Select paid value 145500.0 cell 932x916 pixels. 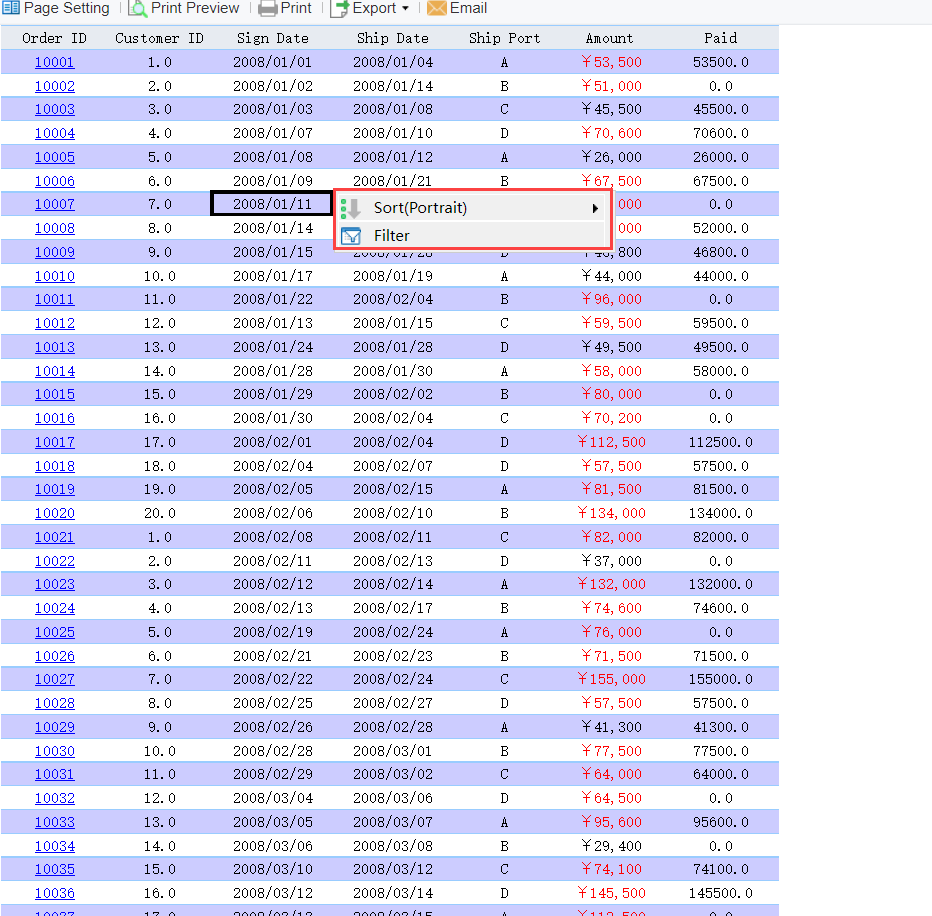coord(720,893)
